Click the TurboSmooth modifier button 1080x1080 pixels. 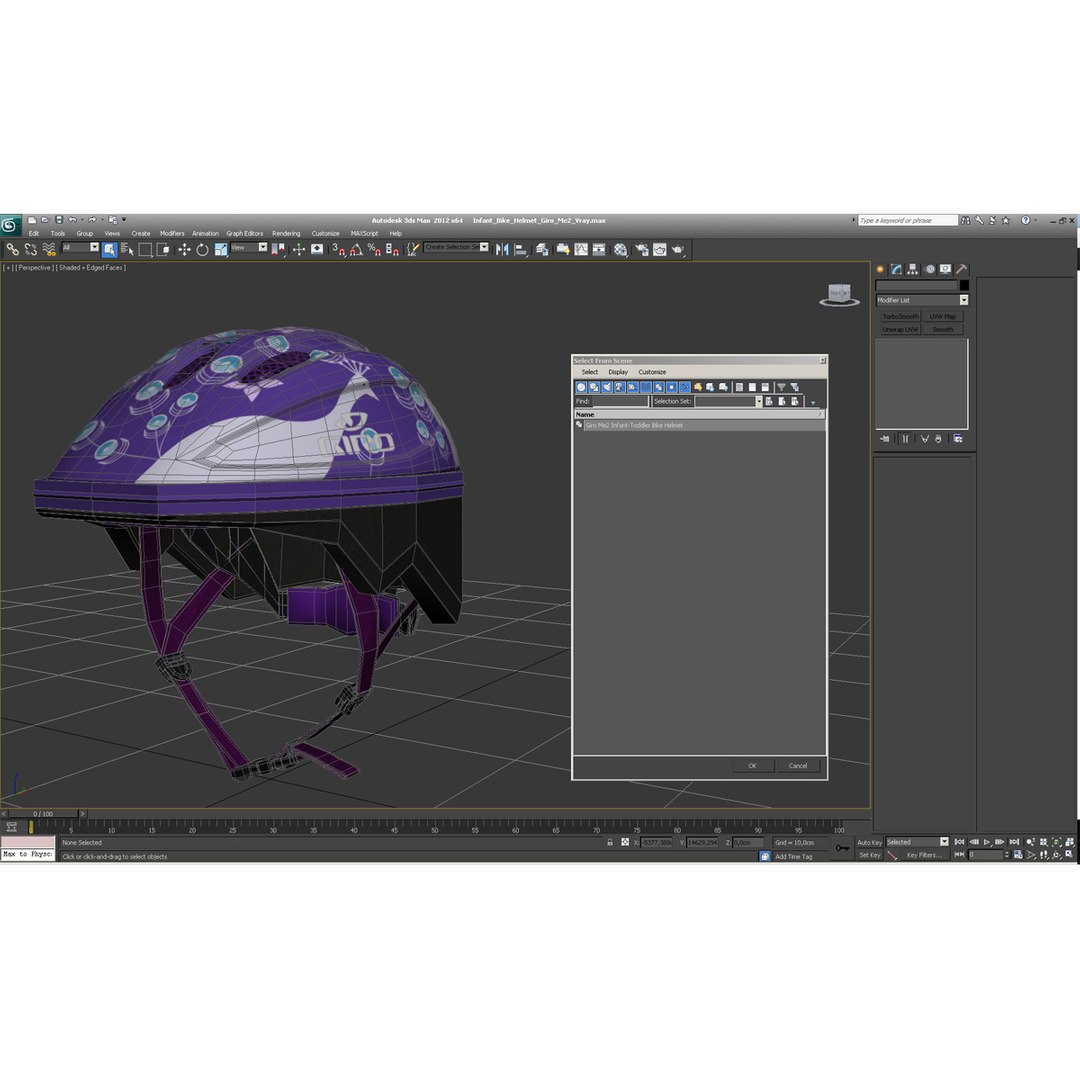(x=900, y=317)
